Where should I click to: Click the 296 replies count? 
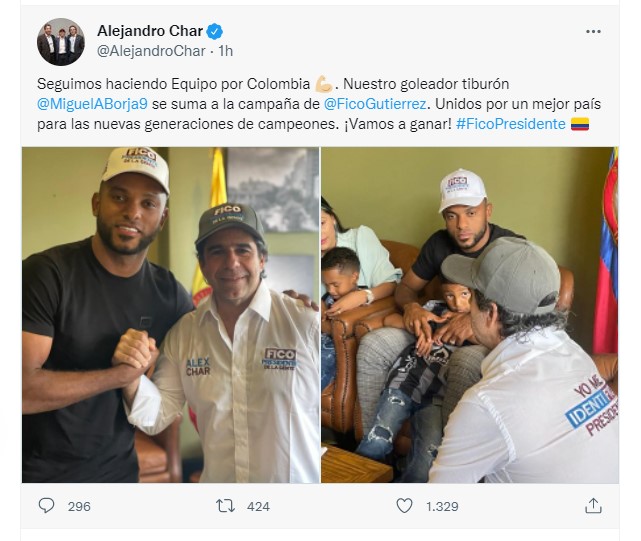79,507
